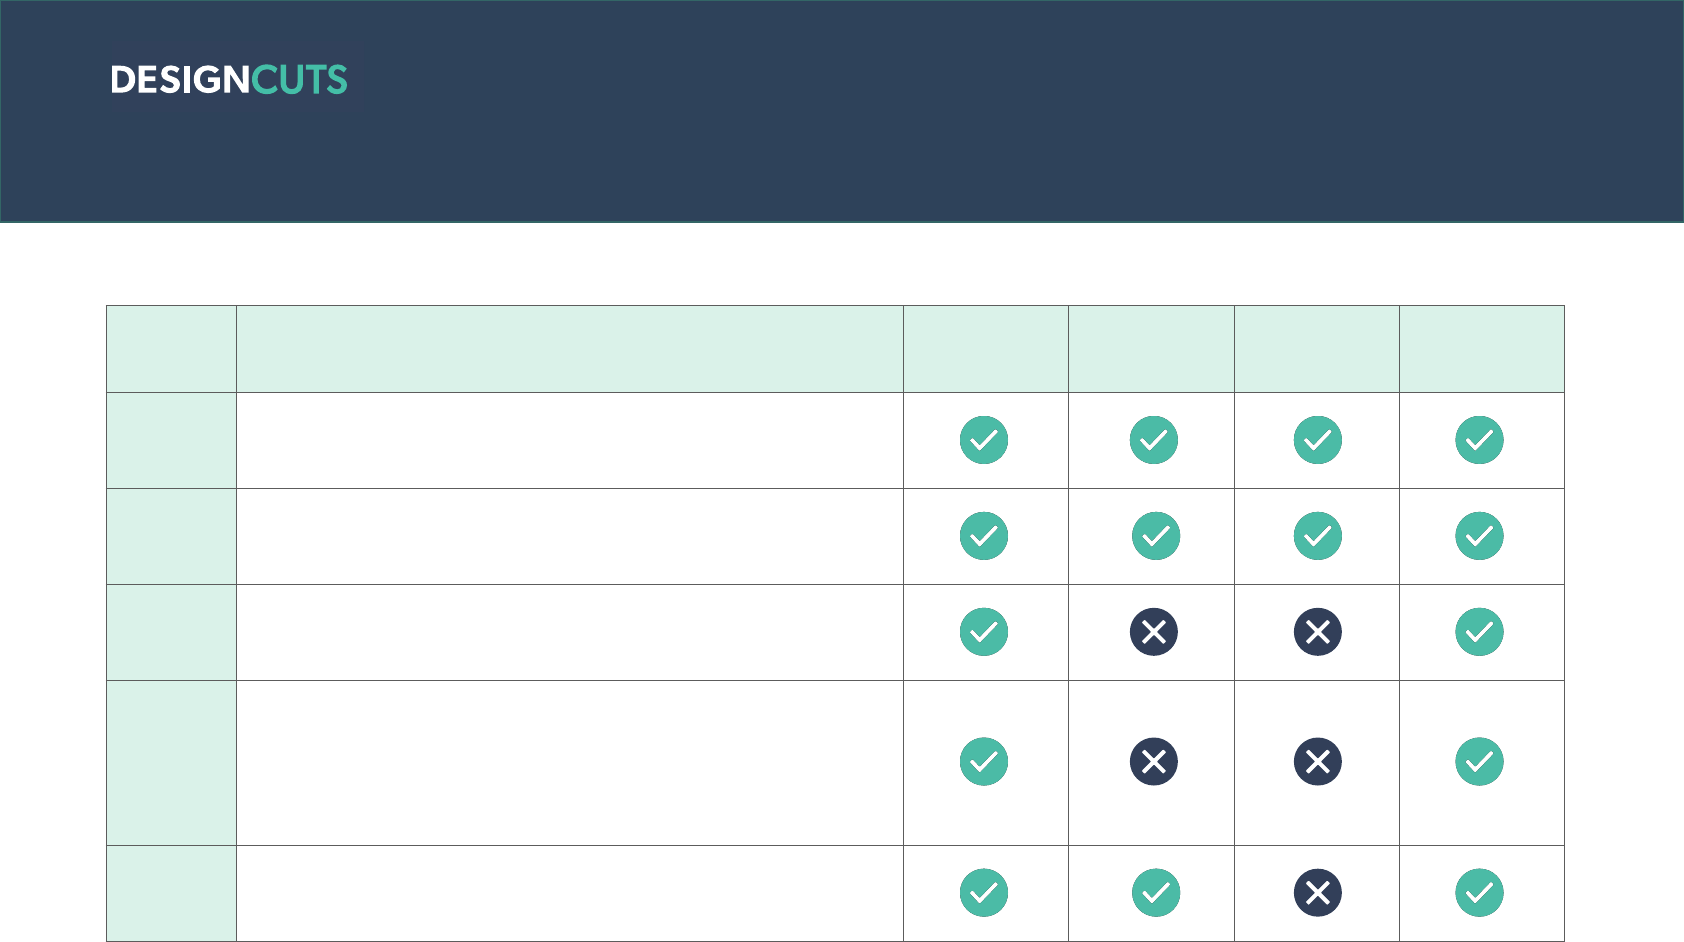Click first-row checkmark in last icon column
The image size is (1684, 942).
1480,440
